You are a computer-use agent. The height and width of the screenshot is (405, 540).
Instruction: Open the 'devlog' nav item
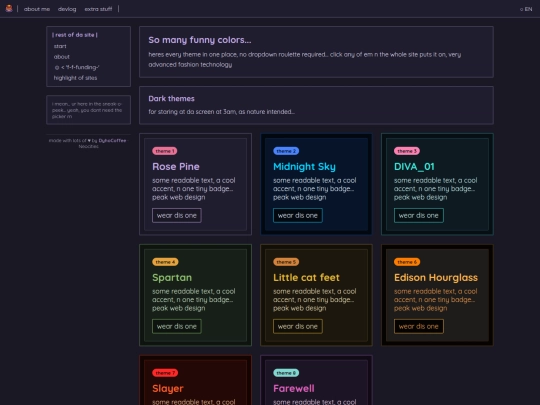[67, 9]
